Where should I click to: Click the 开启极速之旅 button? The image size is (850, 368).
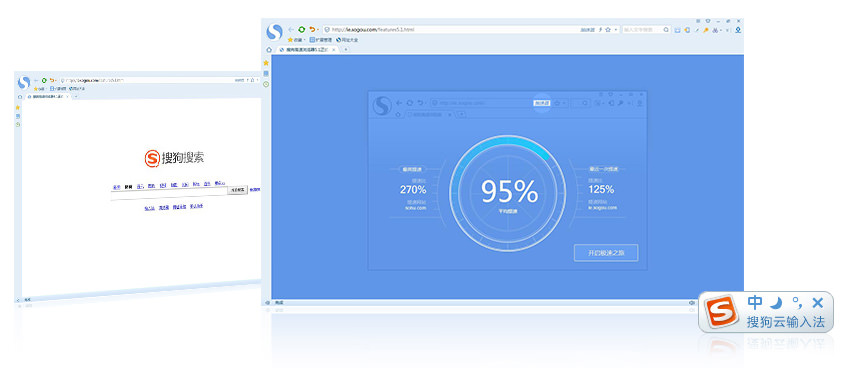click(x=606, y=253)
